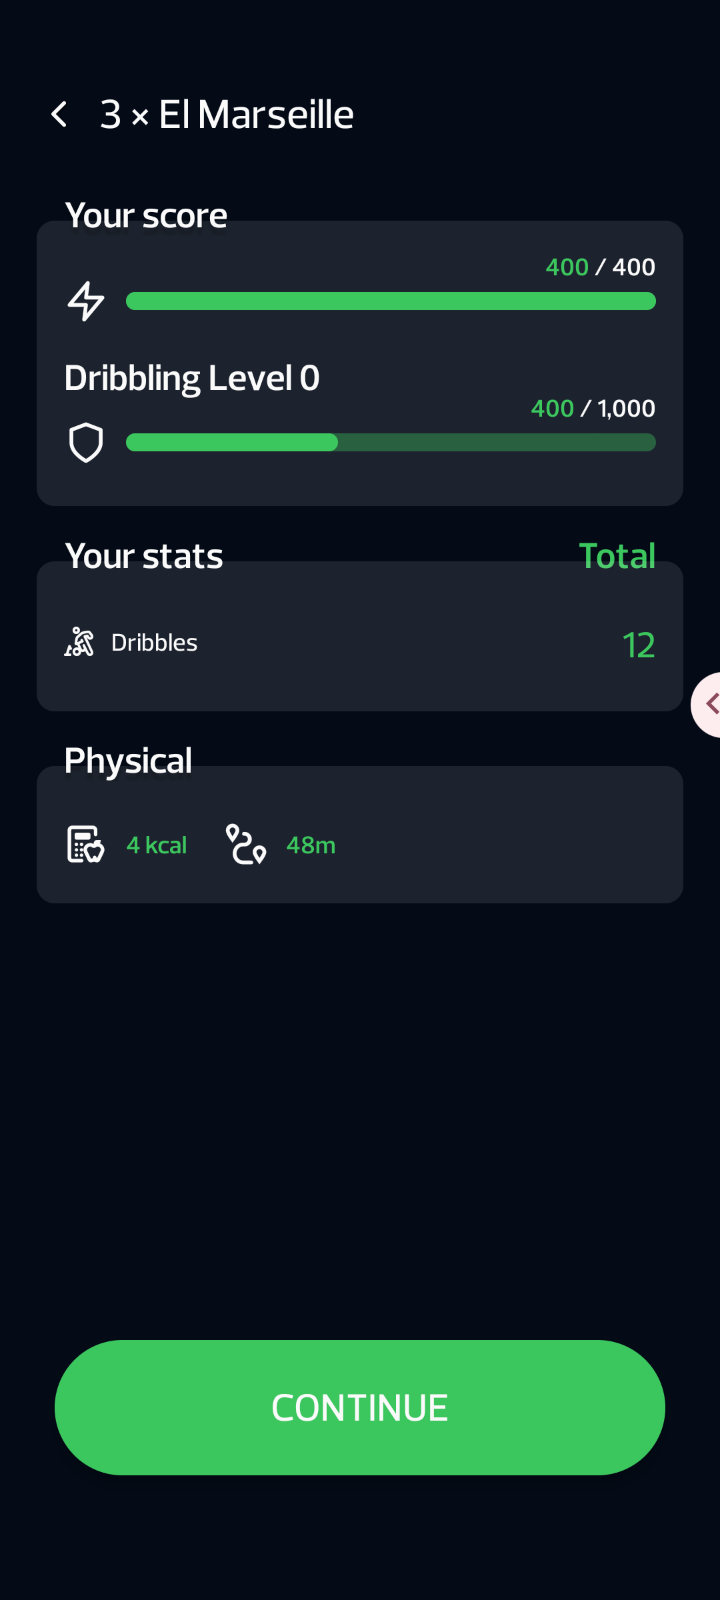Tap the dribbles player icon
Viewport: 720px width, 1600px height.
point(80,642)
